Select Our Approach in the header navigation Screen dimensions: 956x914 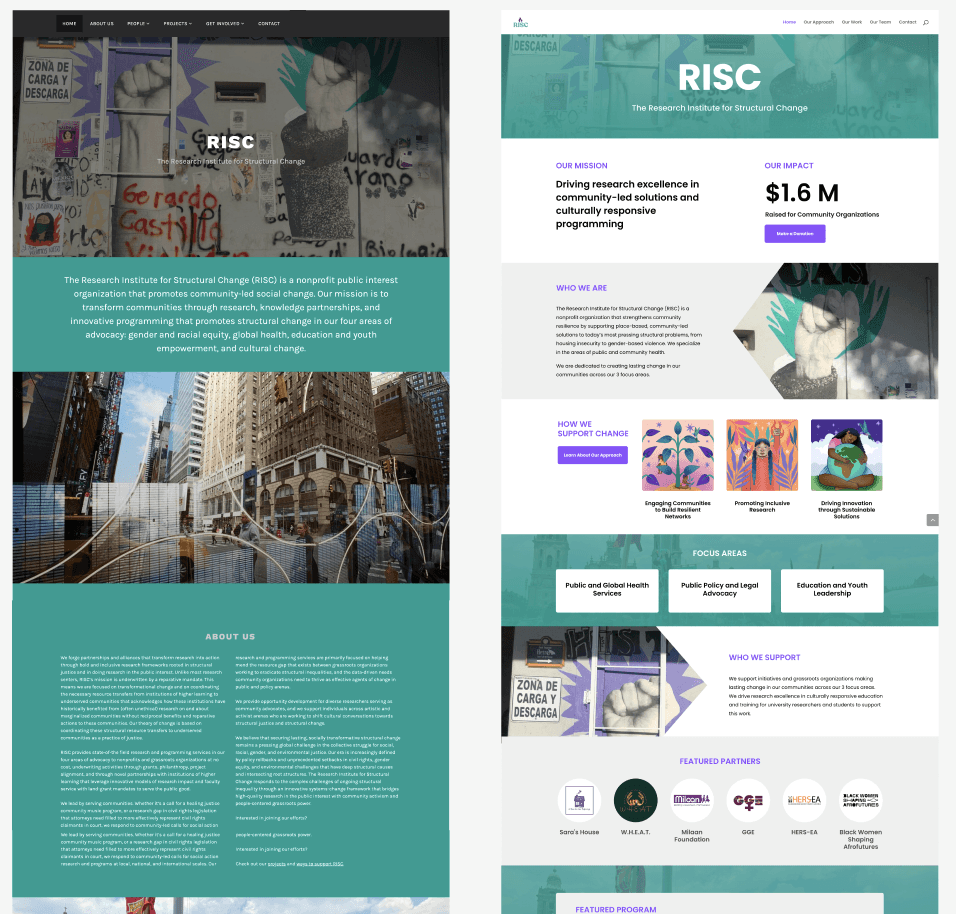819,21
